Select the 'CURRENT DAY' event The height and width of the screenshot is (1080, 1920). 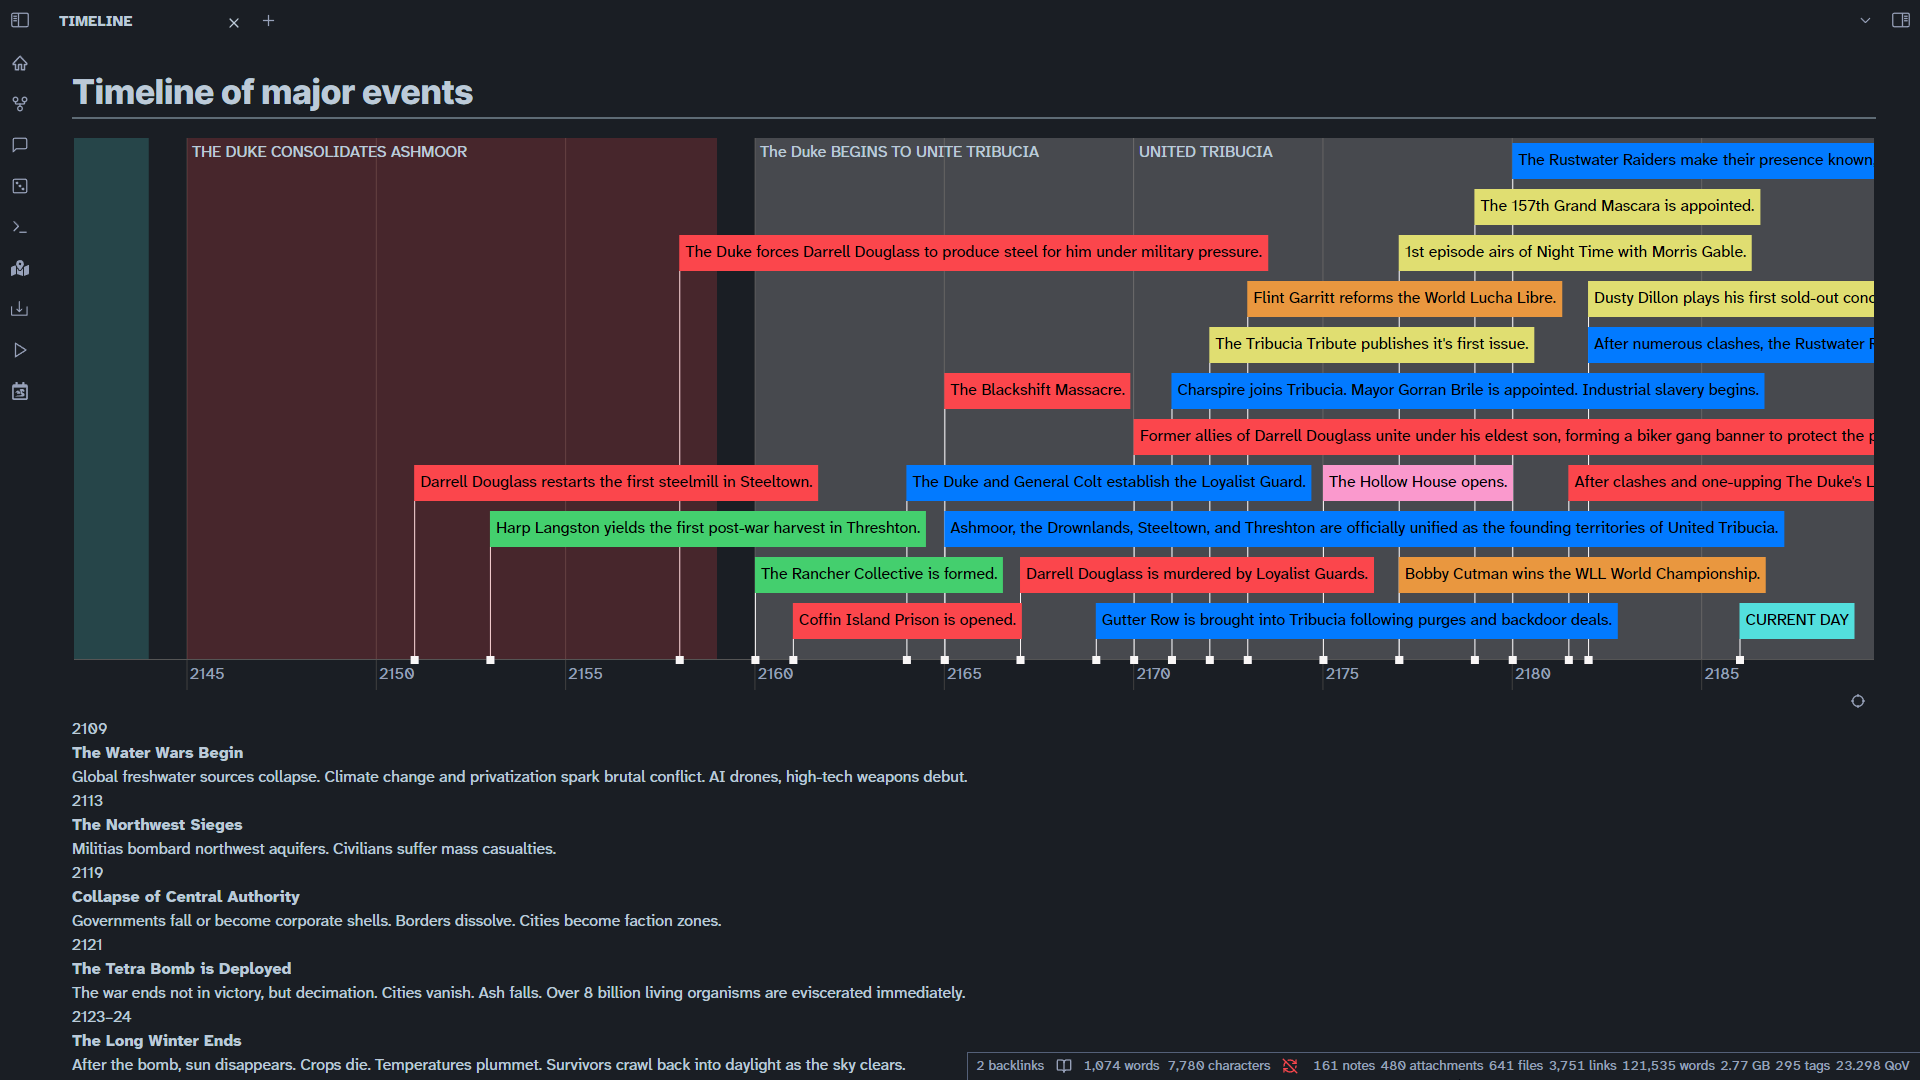(x=1797, y=620)
